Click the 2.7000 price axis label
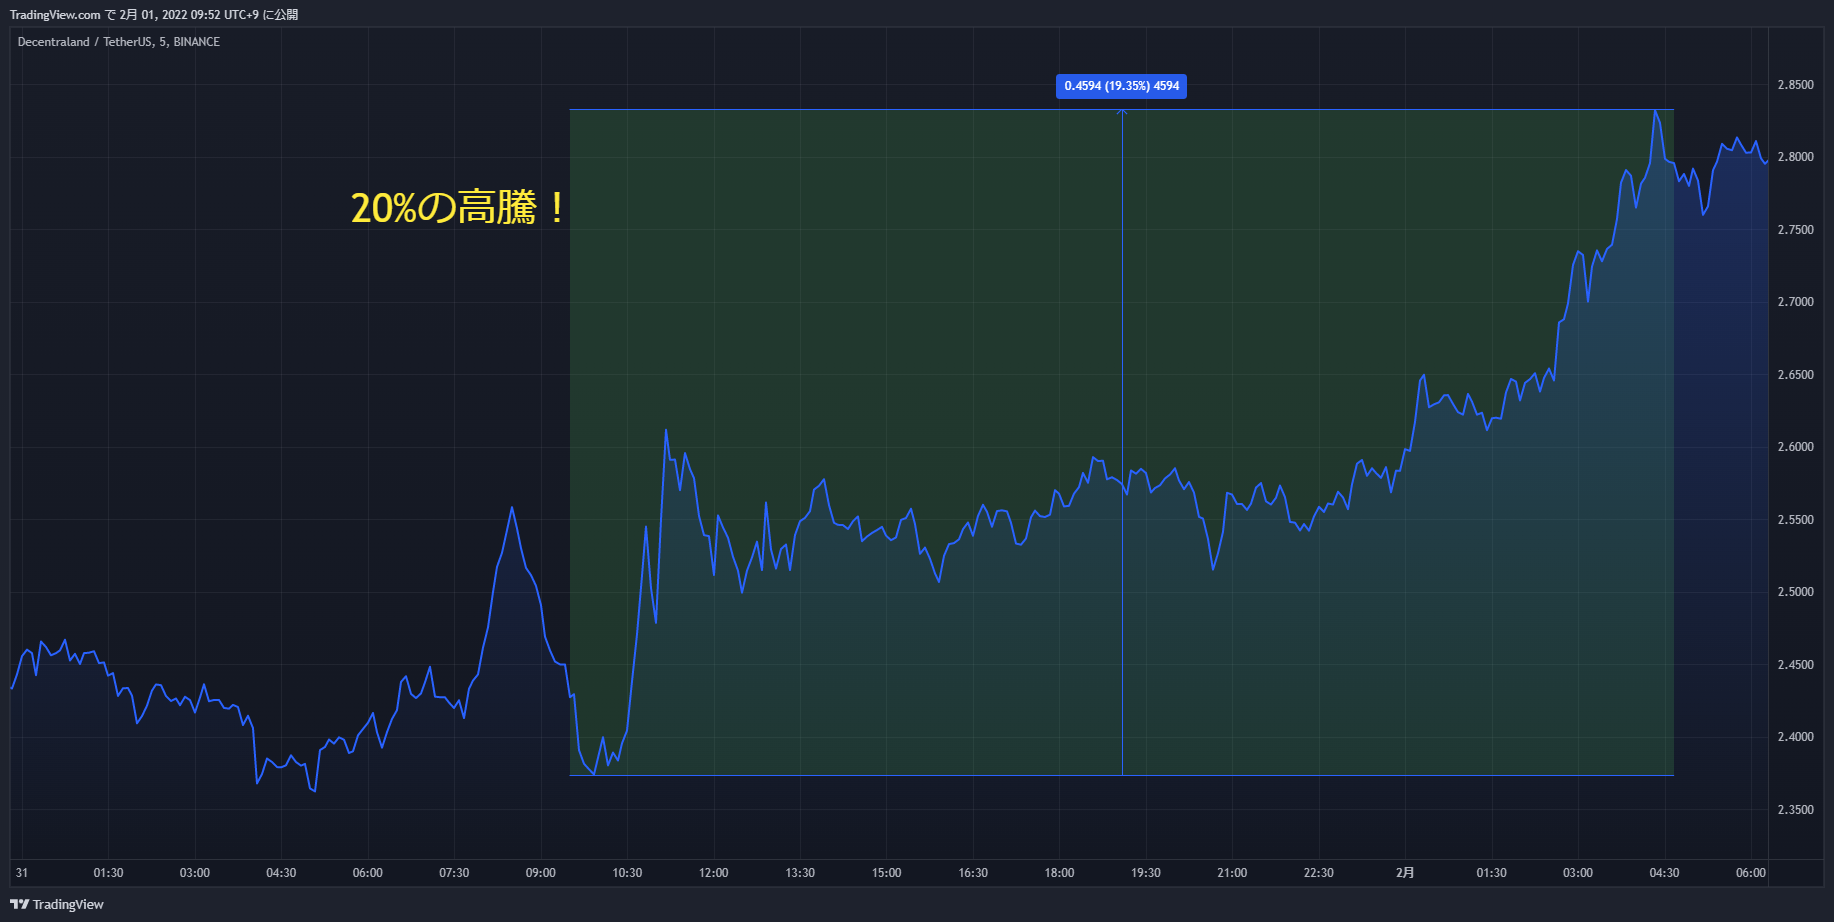Viewport: 1834px width, 922px height. coord(1795,302)
